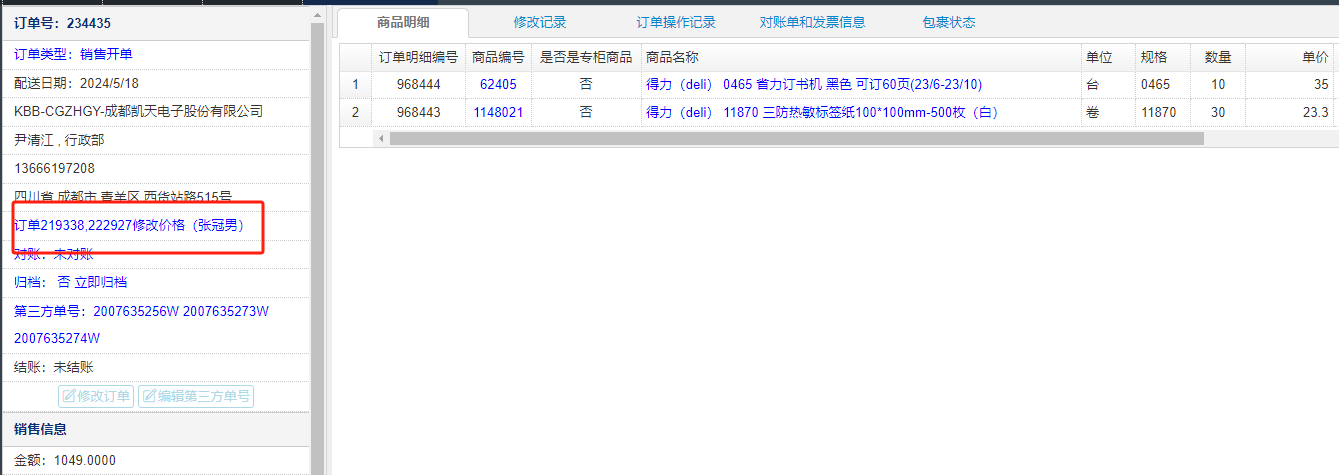Click the order type 销售开单 text
Image resolution: width=1339 pixels, height=475 pixels.
click(x=106, y=54)
